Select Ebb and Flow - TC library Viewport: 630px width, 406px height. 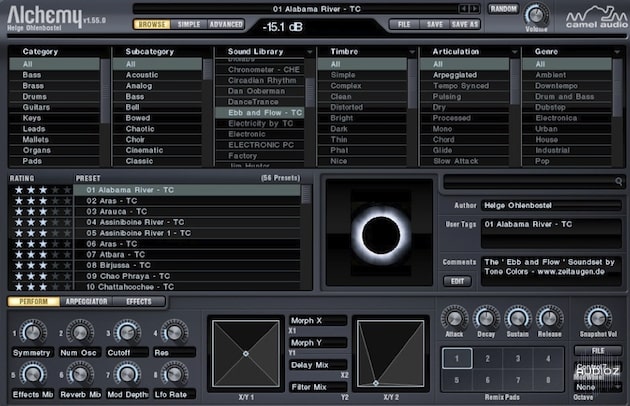pyautogui.click(x=260, y=113)
